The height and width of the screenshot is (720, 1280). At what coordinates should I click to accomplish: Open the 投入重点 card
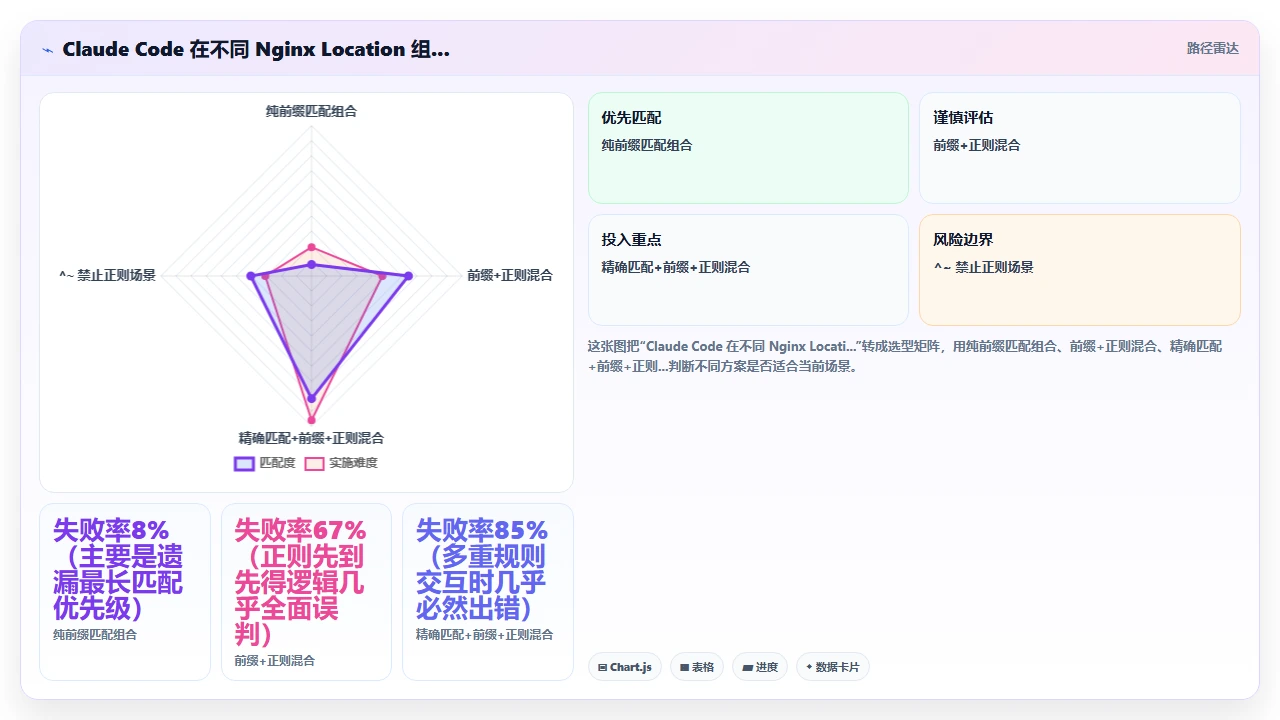pos(748,270)
